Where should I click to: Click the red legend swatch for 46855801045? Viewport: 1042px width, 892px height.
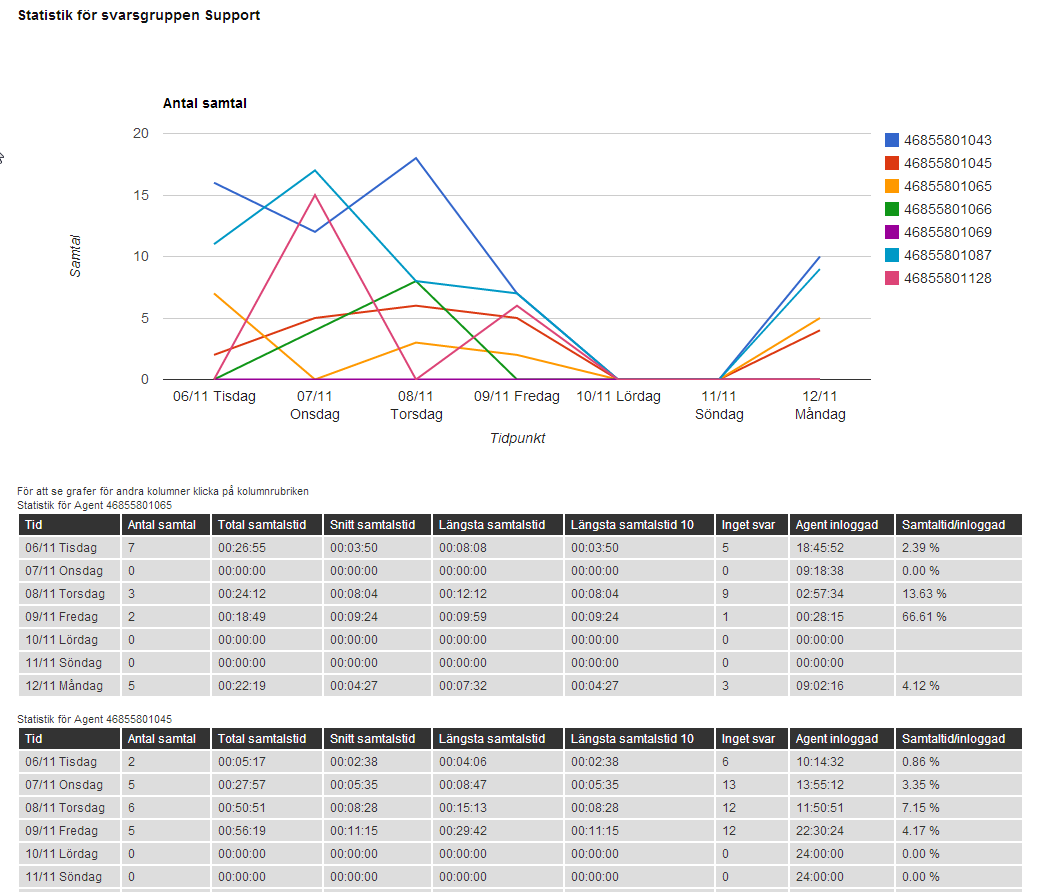(892, 163)
